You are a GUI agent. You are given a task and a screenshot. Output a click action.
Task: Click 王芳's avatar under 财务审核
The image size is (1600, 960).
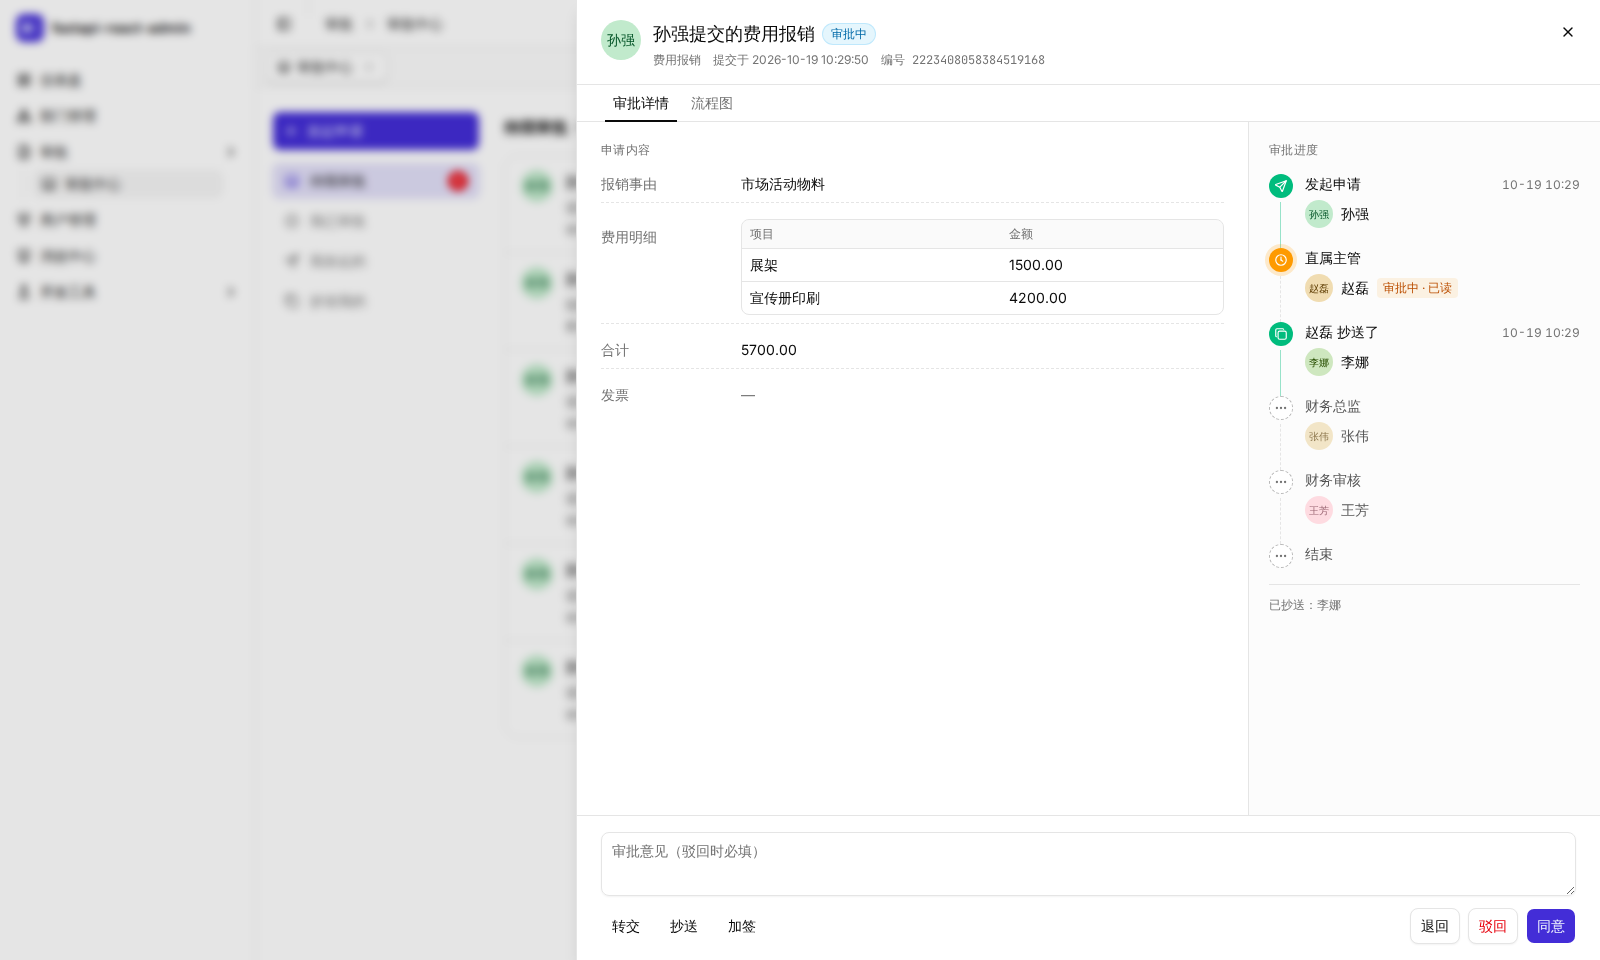point(1319,510)
